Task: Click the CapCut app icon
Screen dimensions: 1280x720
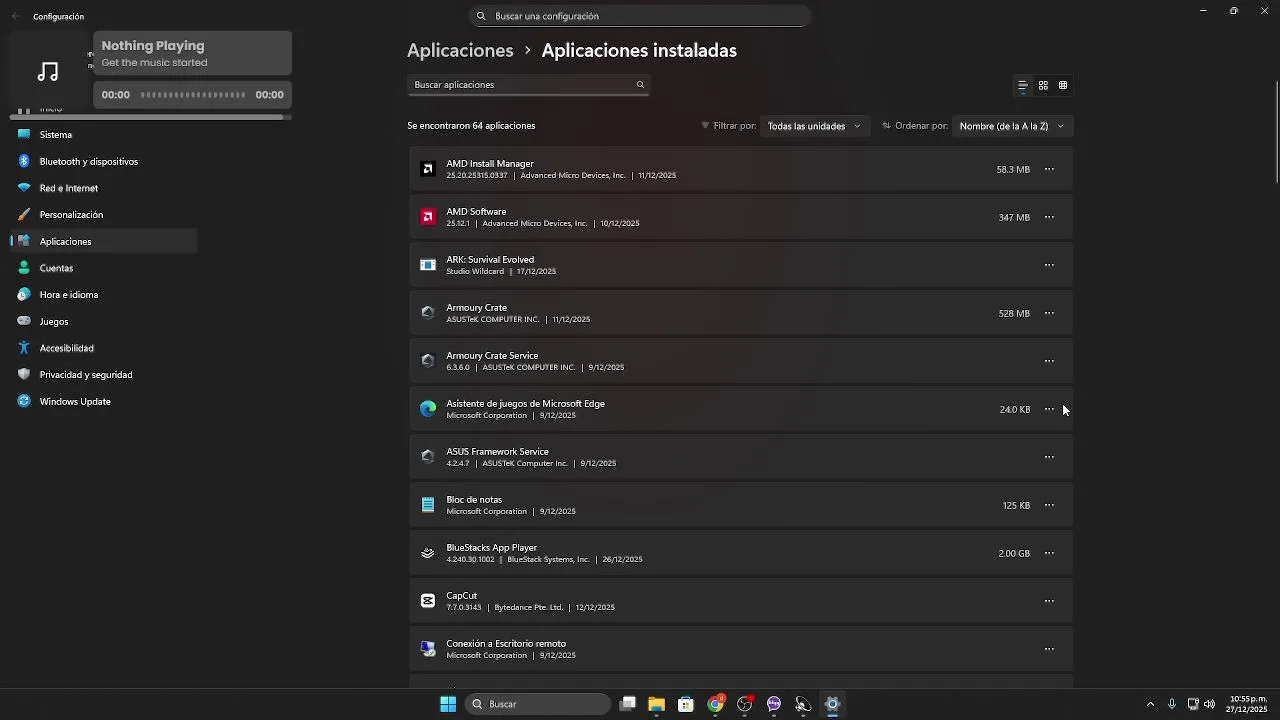Action: (428, 601)
